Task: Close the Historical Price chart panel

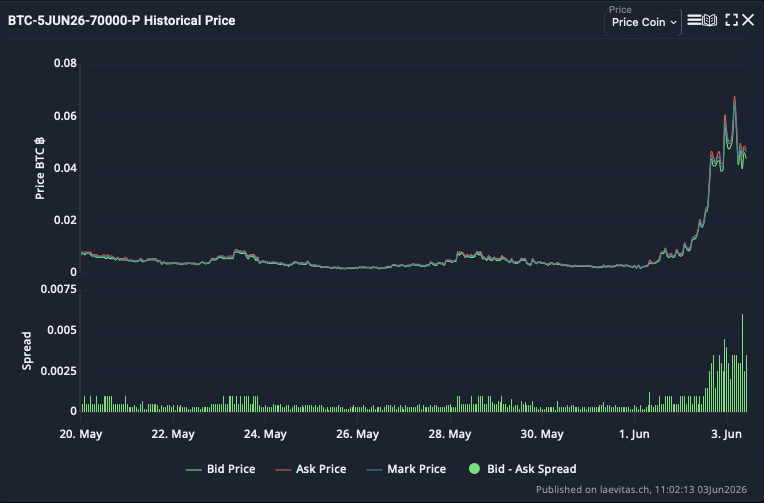Action: 748,20
